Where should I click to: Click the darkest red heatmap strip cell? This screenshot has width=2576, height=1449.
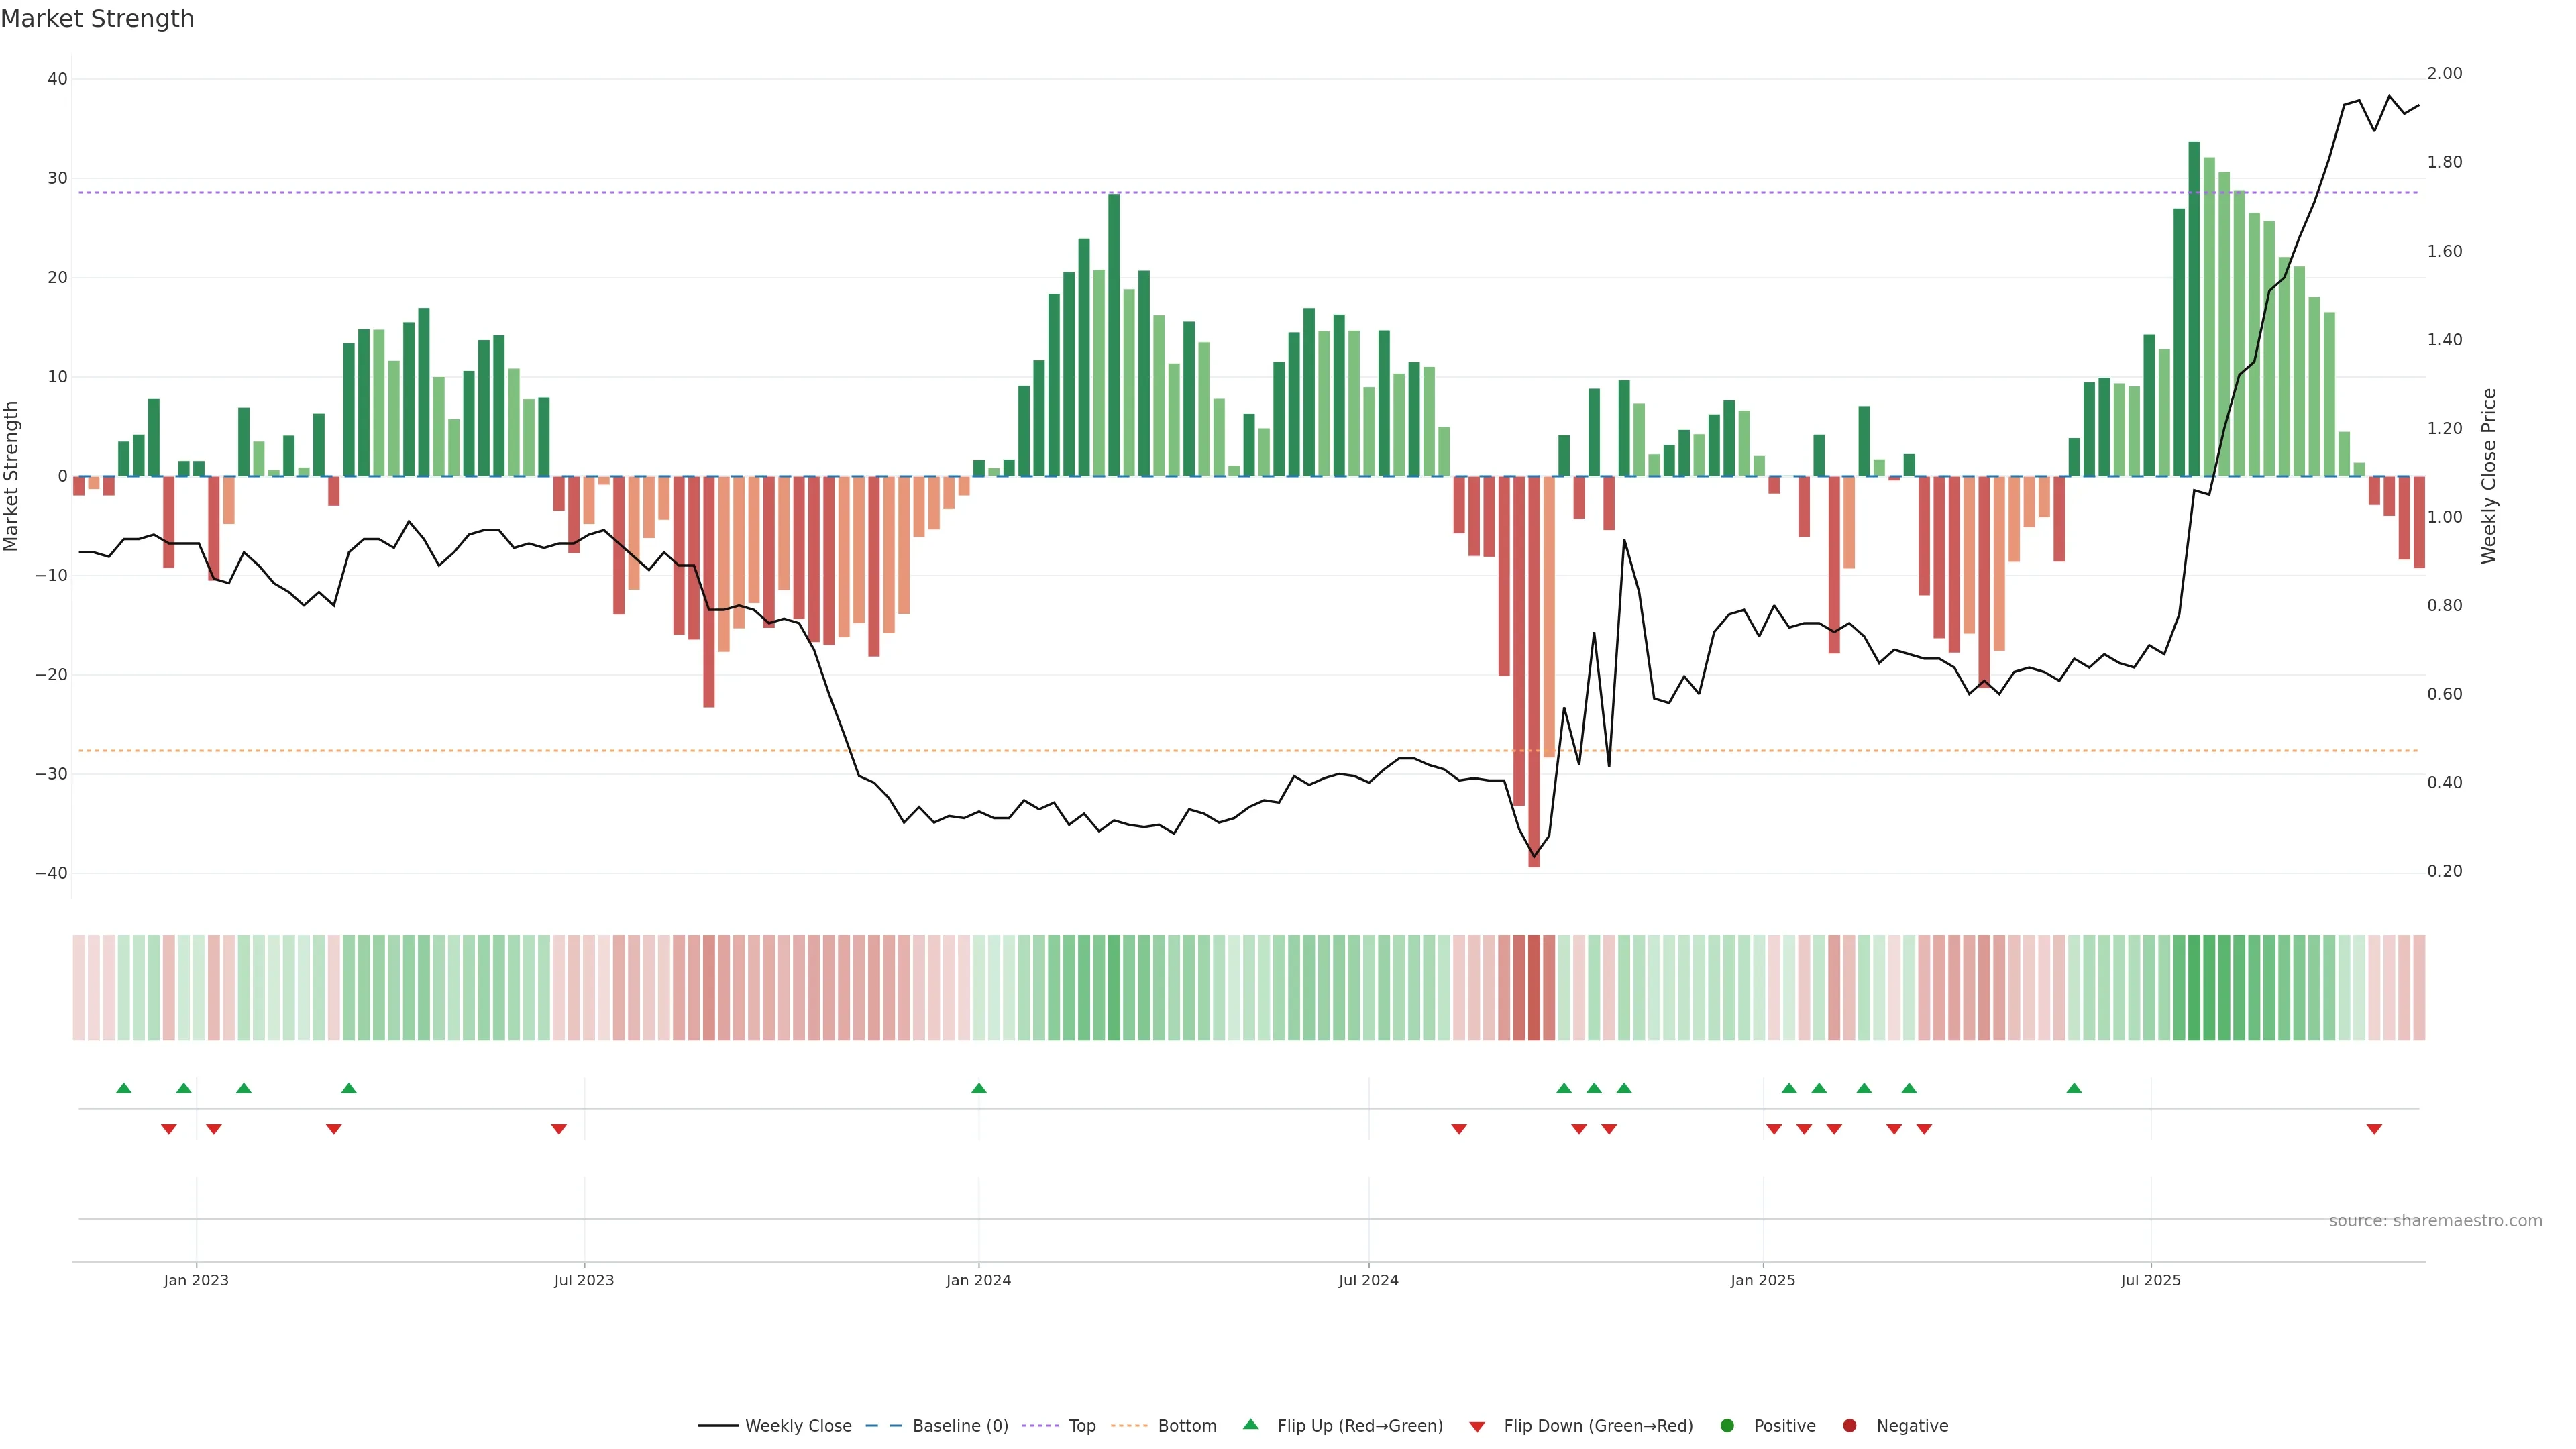coord(1534,988)
